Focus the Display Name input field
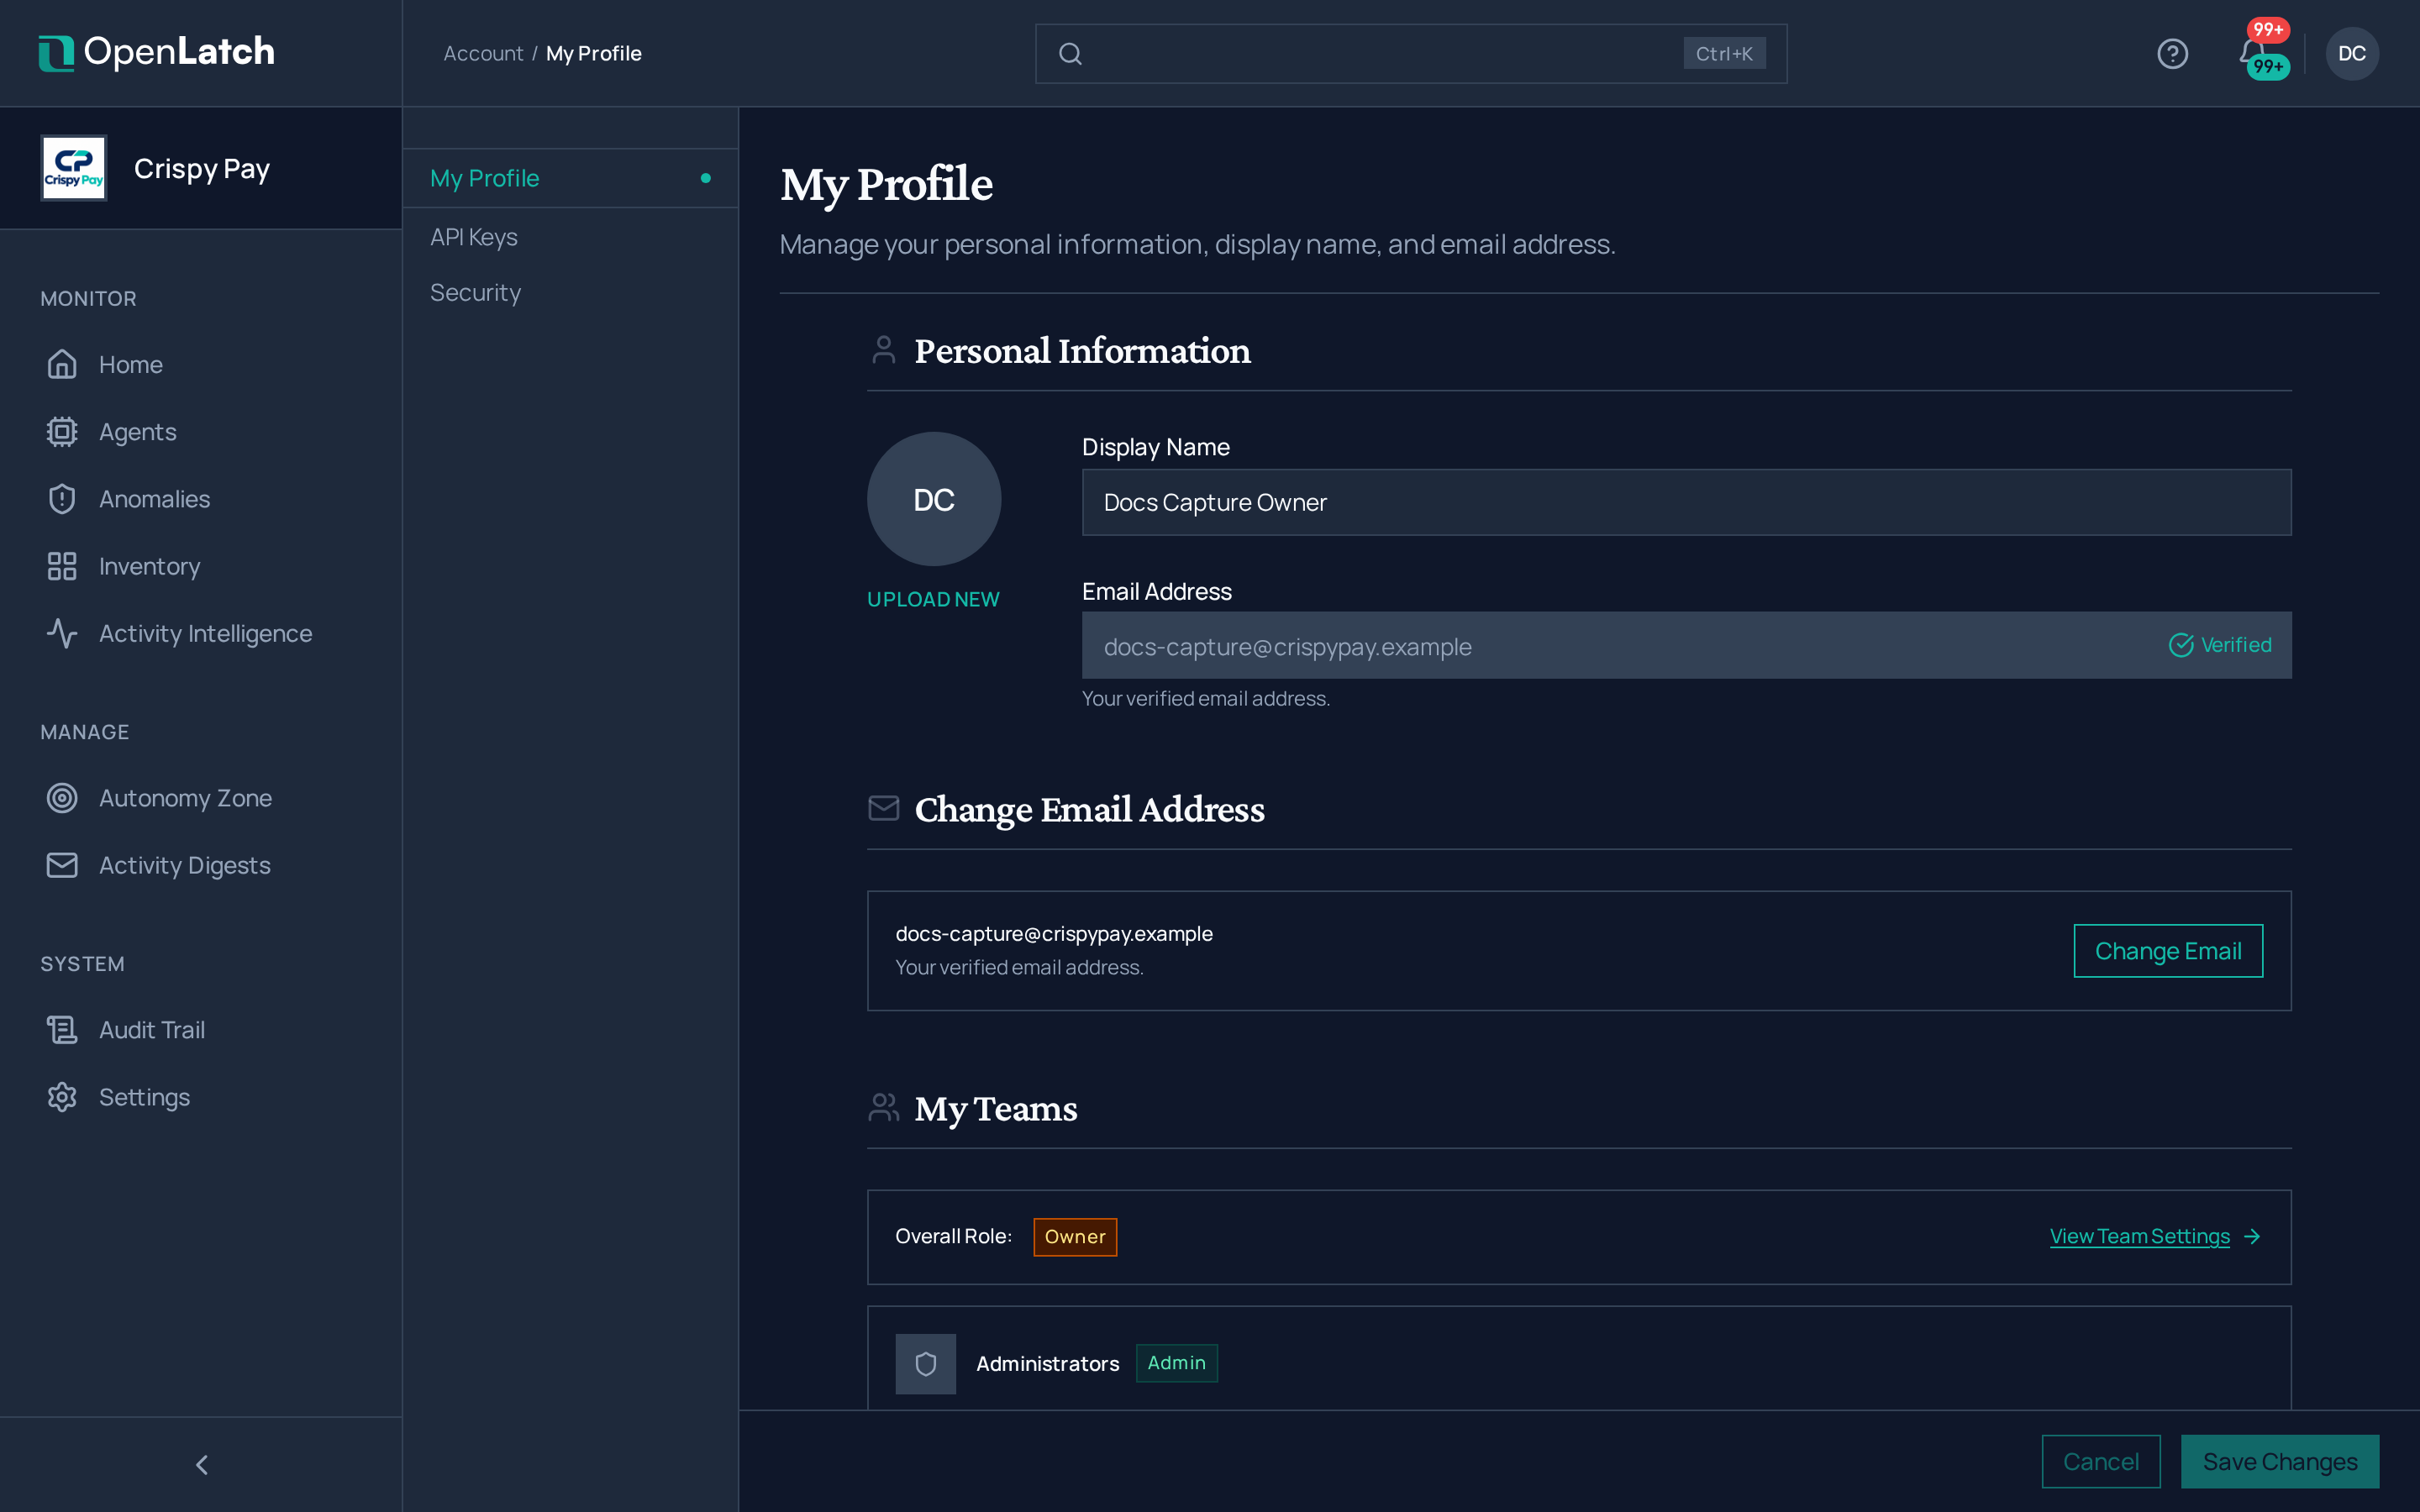The height and width of the screenshot is (1512, 2420). tap(1686, 502)
